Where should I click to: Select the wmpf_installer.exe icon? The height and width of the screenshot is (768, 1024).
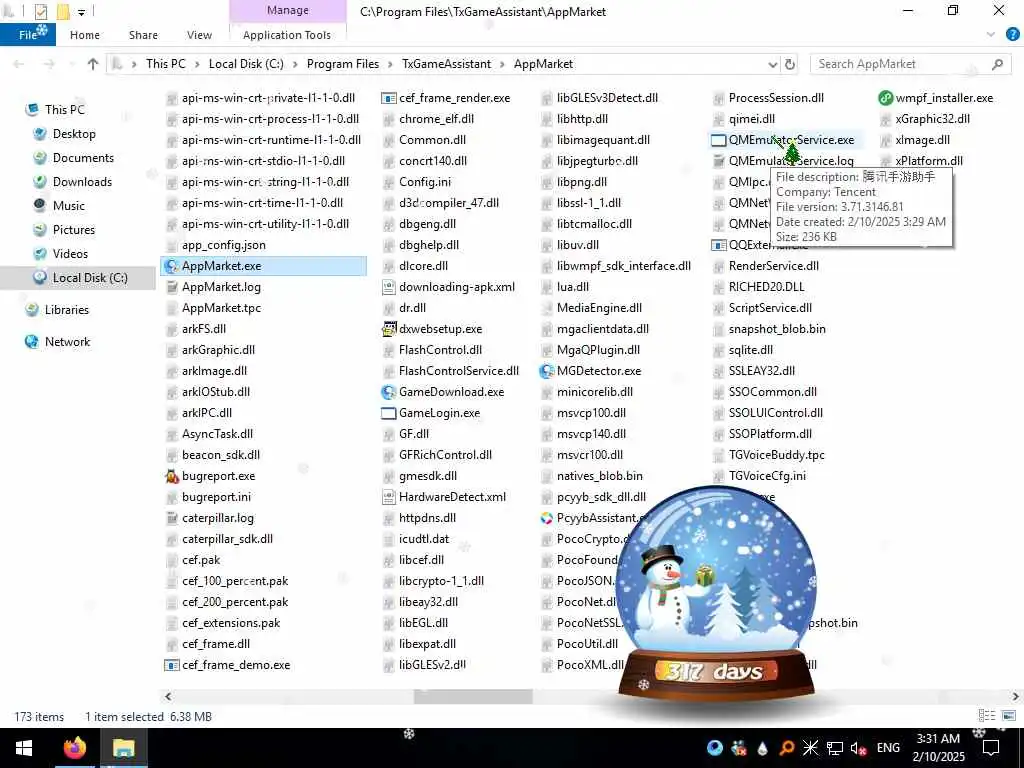(x=886, y=98)
